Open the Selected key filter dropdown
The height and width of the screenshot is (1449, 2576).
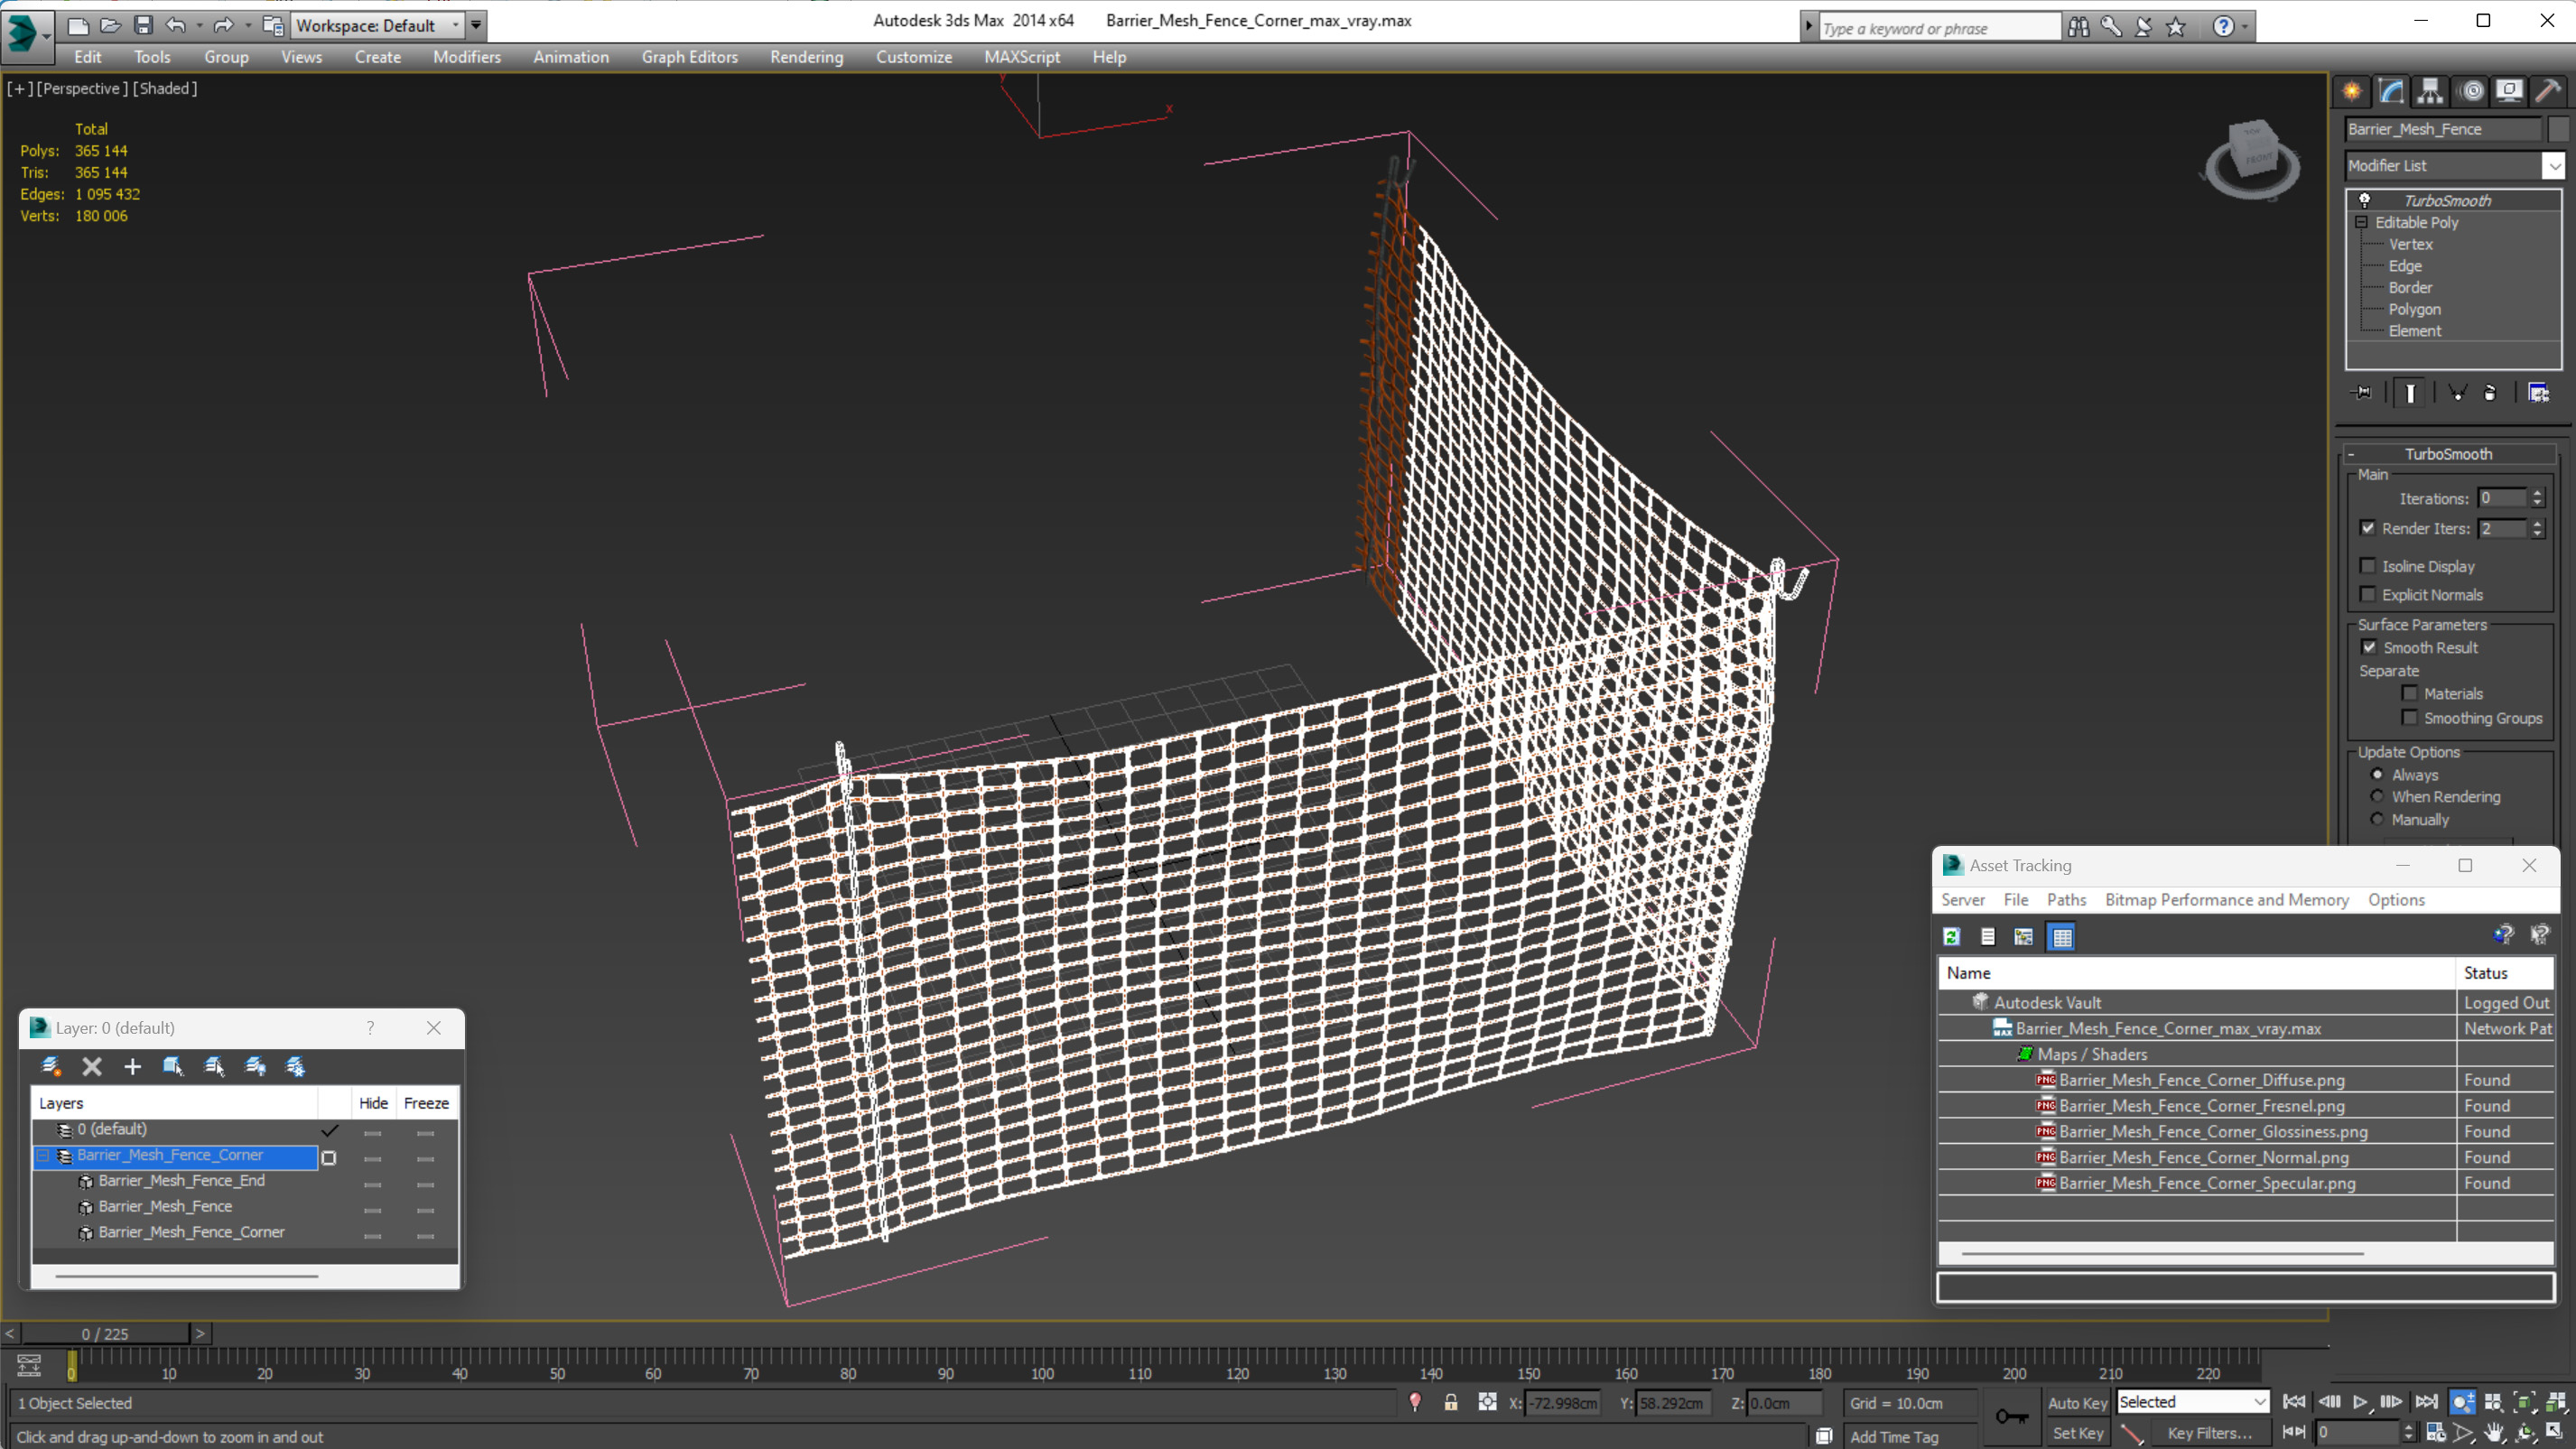(x=2192, y=1402)
